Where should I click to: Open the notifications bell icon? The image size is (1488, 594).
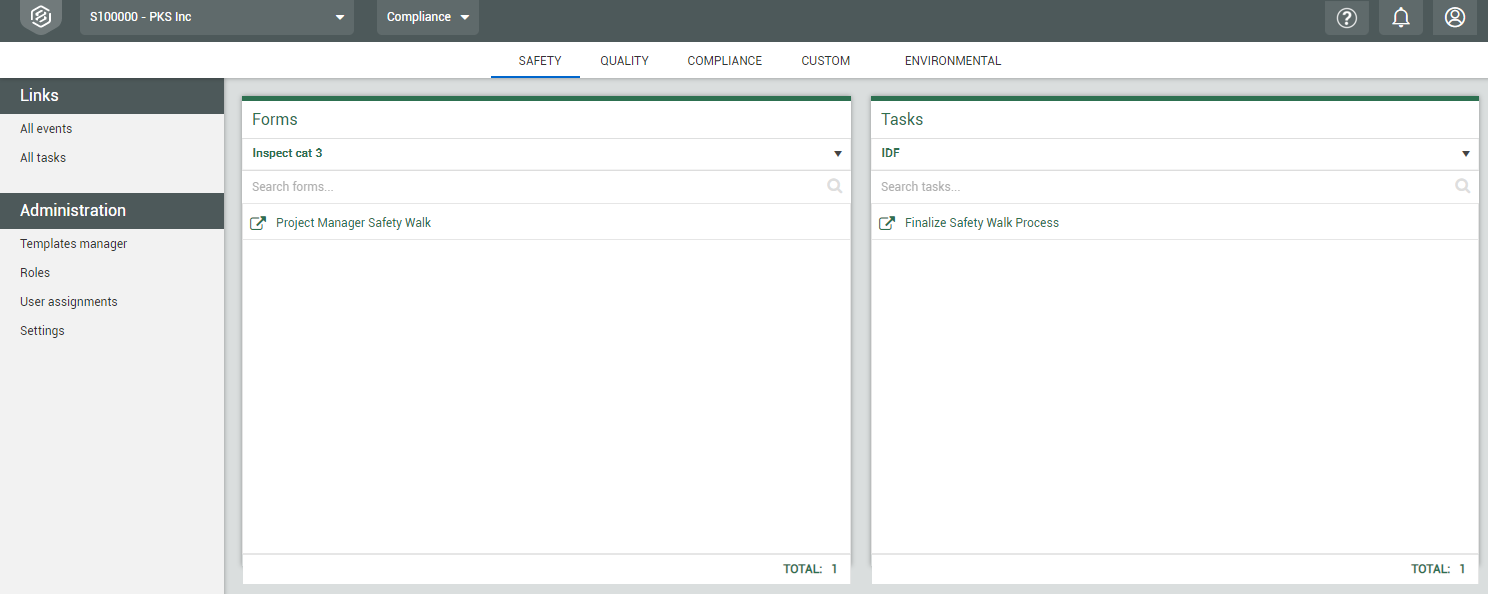(1401, 17)
